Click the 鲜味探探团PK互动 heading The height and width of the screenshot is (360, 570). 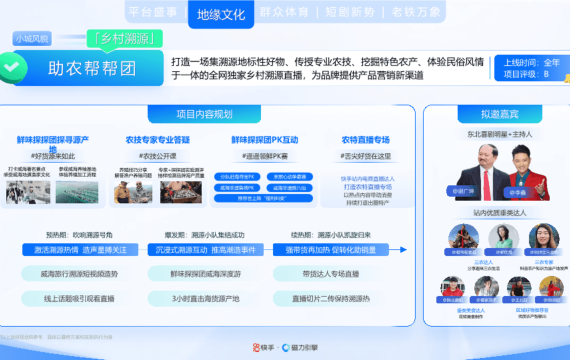point(265,140)
